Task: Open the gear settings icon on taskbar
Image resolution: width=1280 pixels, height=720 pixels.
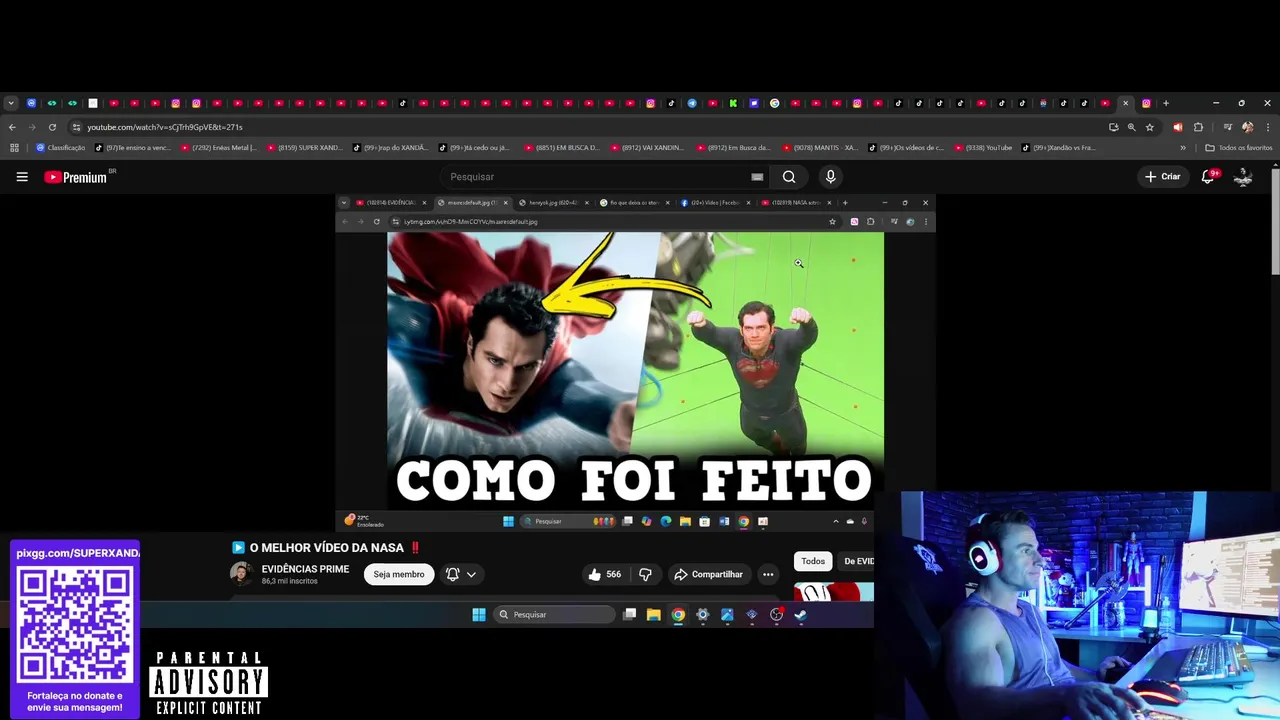Action: [702, 615]
